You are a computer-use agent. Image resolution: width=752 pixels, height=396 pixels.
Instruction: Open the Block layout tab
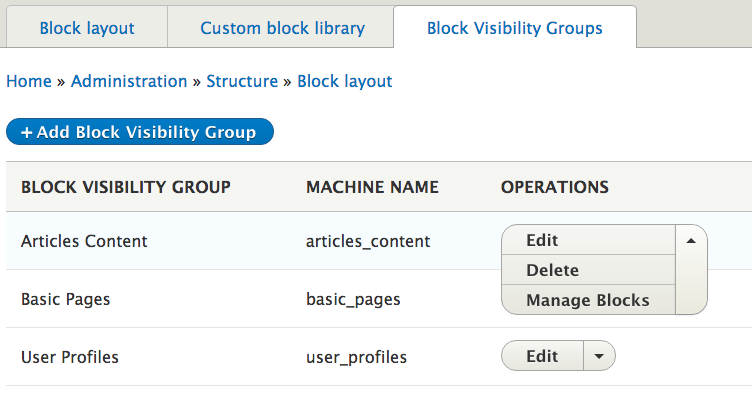(x=87, y=28)
